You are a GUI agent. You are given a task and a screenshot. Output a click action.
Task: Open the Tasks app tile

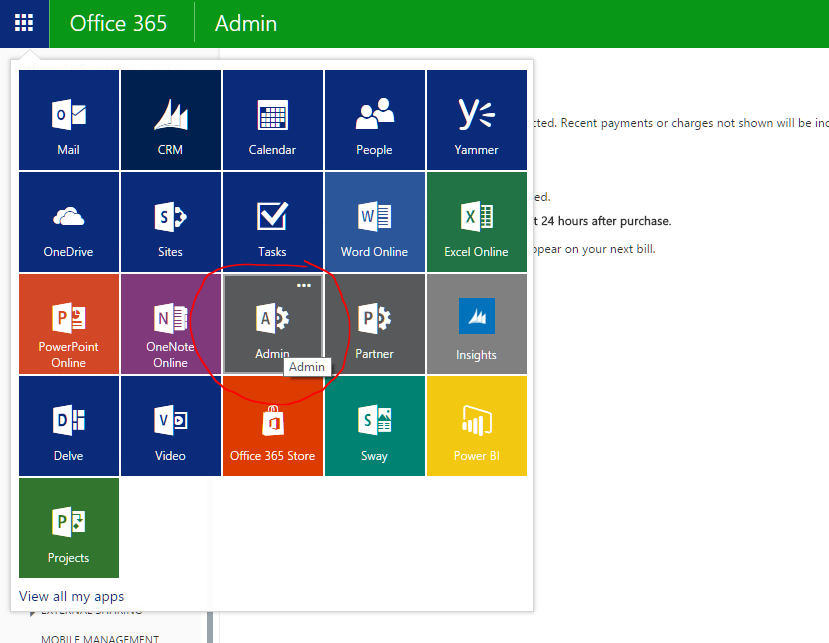(x=272, y=222)
